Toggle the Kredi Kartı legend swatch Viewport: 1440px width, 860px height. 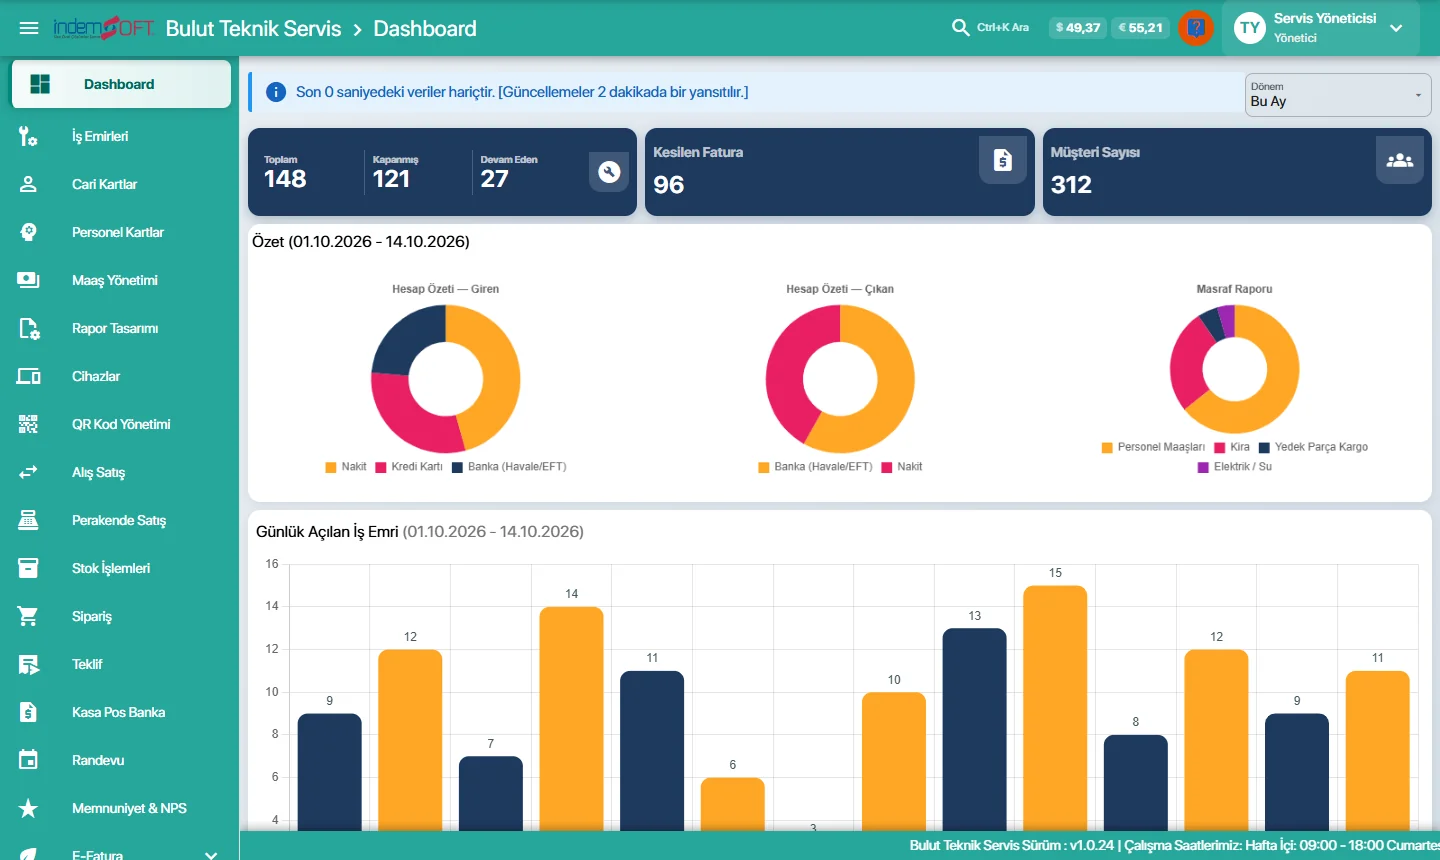click(381, 467)
